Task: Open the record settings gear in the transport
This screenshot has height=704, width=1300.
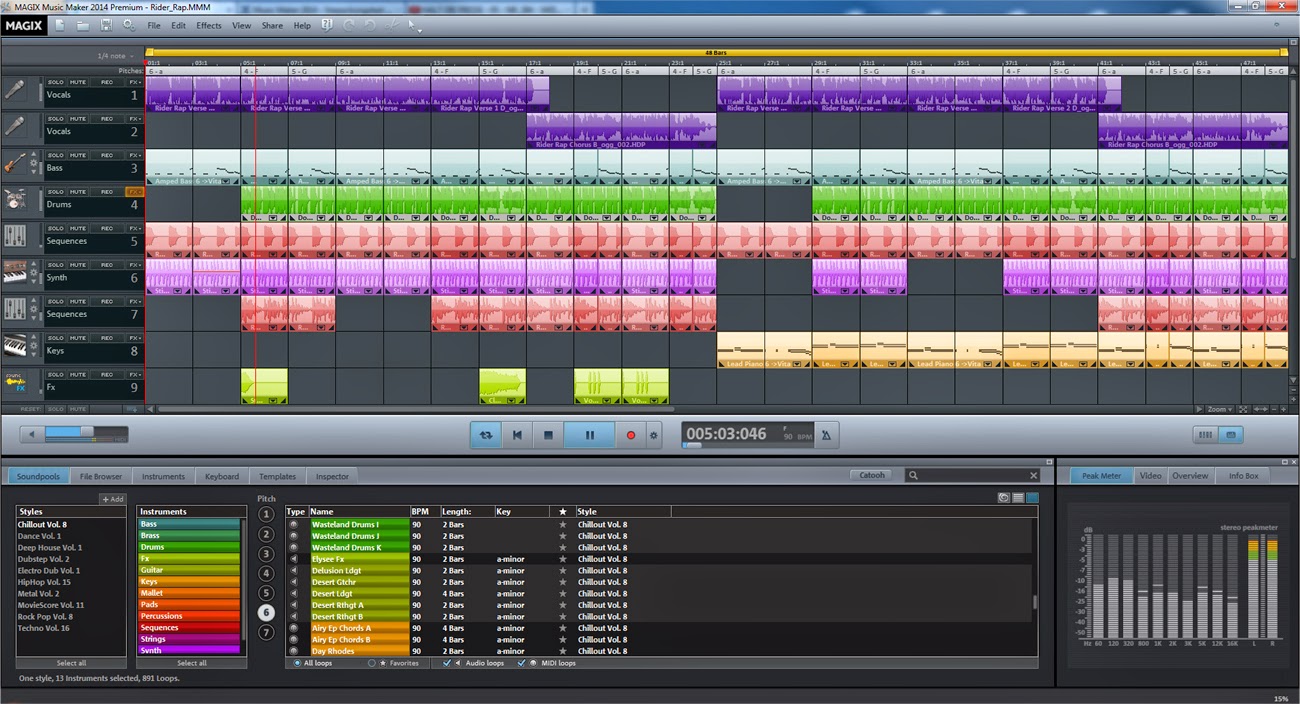Action: (x=654, y=435)
